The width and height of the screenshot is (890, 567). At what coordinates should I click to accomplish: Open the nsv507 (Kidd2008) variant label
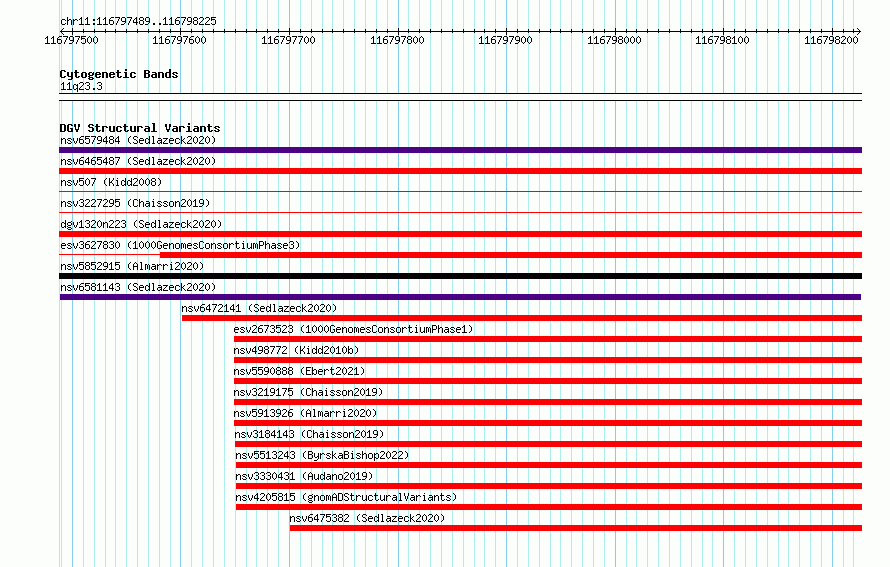(x=111, y=182)
